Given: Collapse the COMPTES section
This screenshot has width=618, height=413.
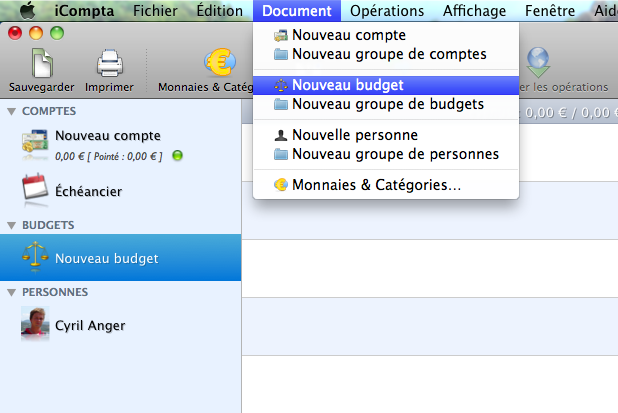Looking at the screenshot, I should pyautogui.click(x=11, y=112).
